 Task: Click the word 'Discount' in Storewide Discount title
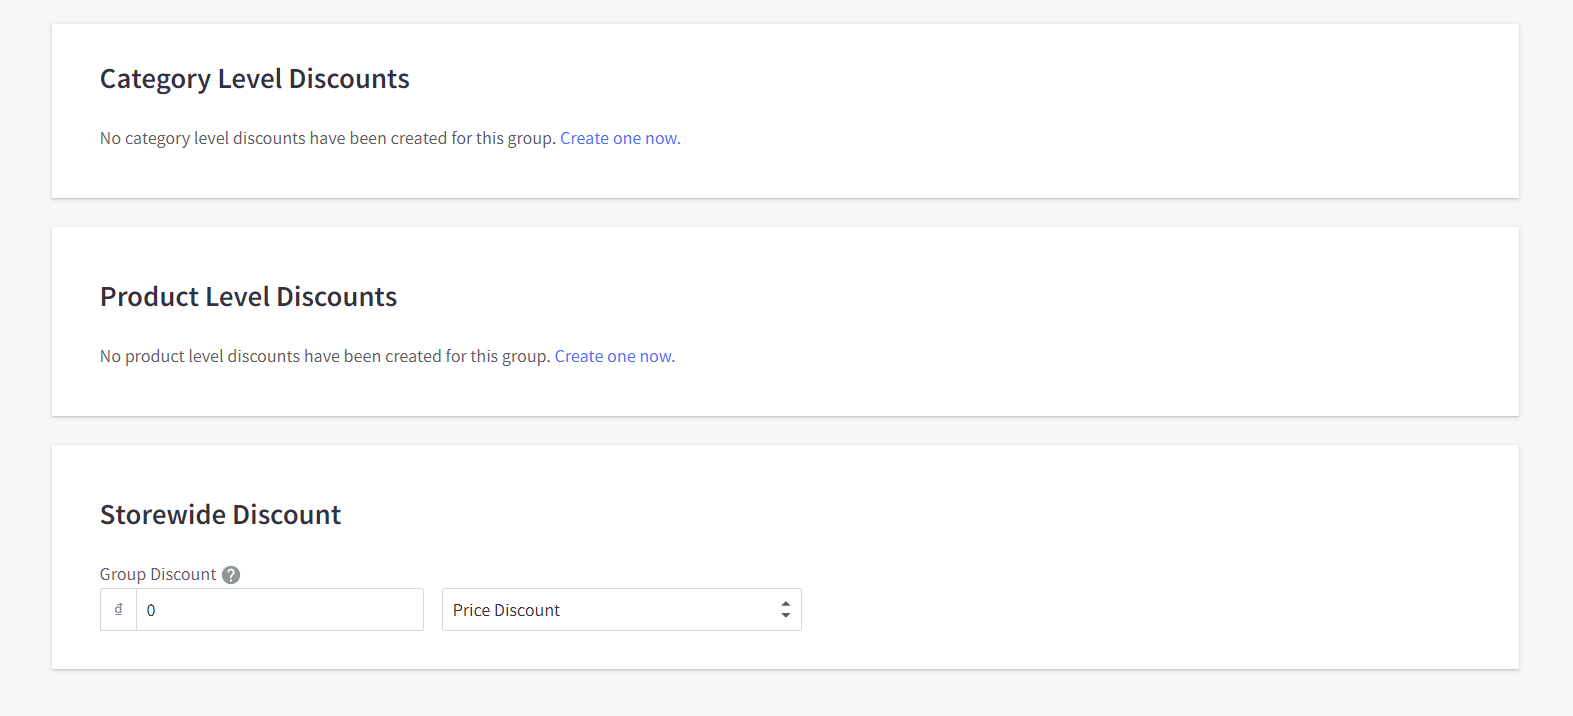pyautogui.click(x=288, y=515)
